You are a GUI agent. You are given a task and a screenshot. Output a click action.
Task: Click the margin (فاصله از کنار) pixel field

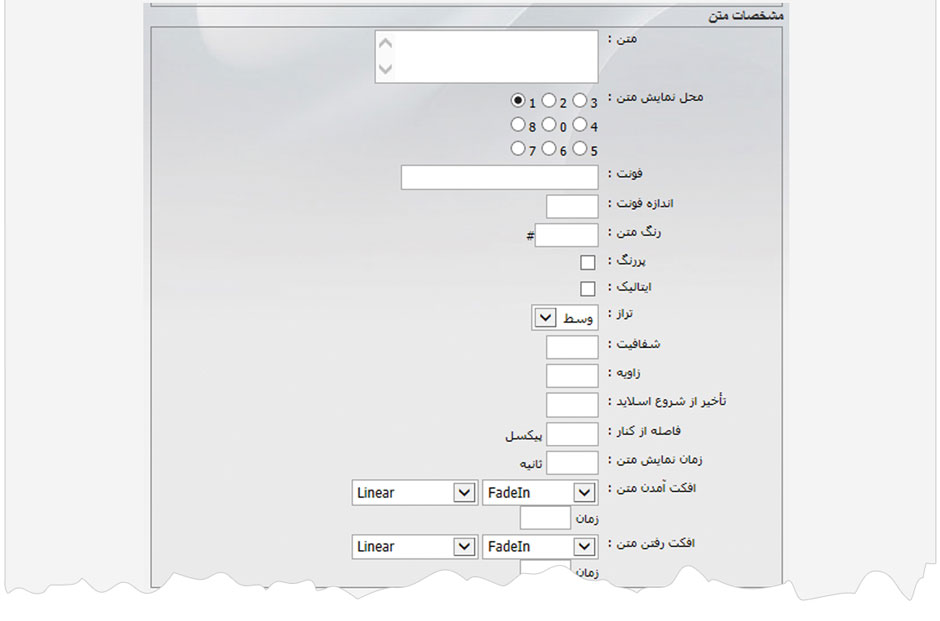(x=572, y=434)
